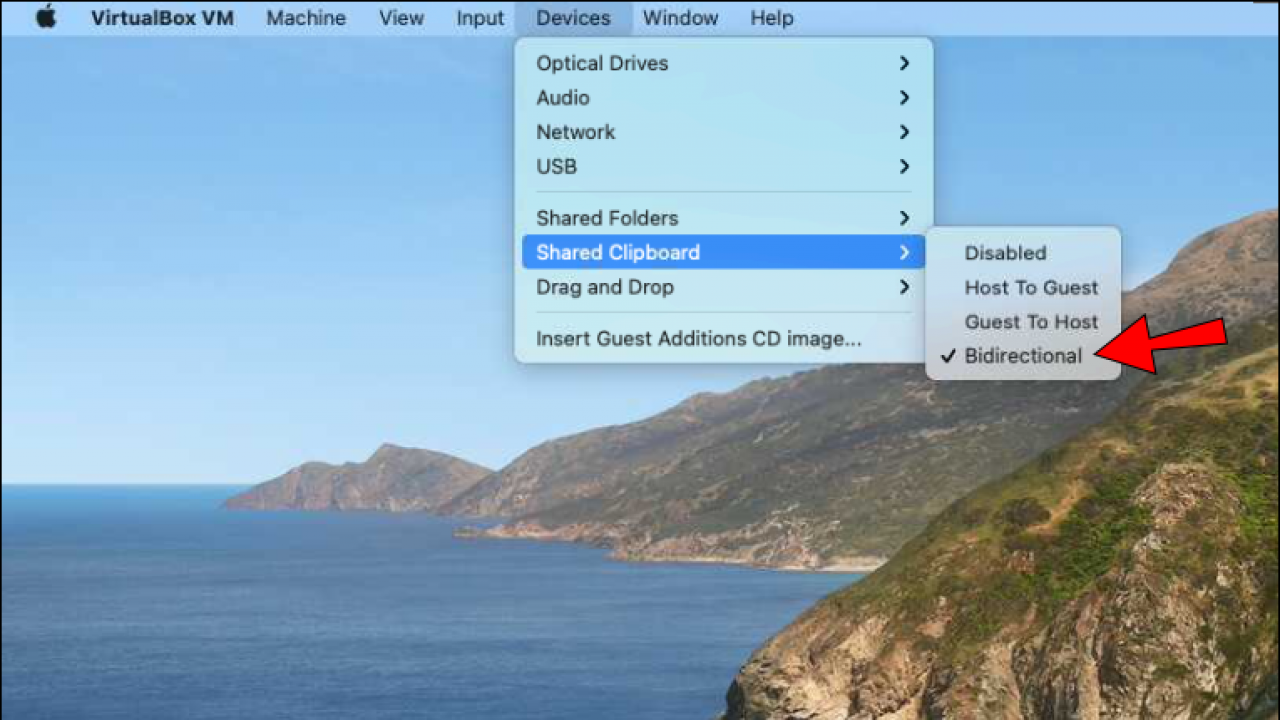Open the Help menu
Image resolution: width=1280 pixels, height=720 pixels.
771,17
